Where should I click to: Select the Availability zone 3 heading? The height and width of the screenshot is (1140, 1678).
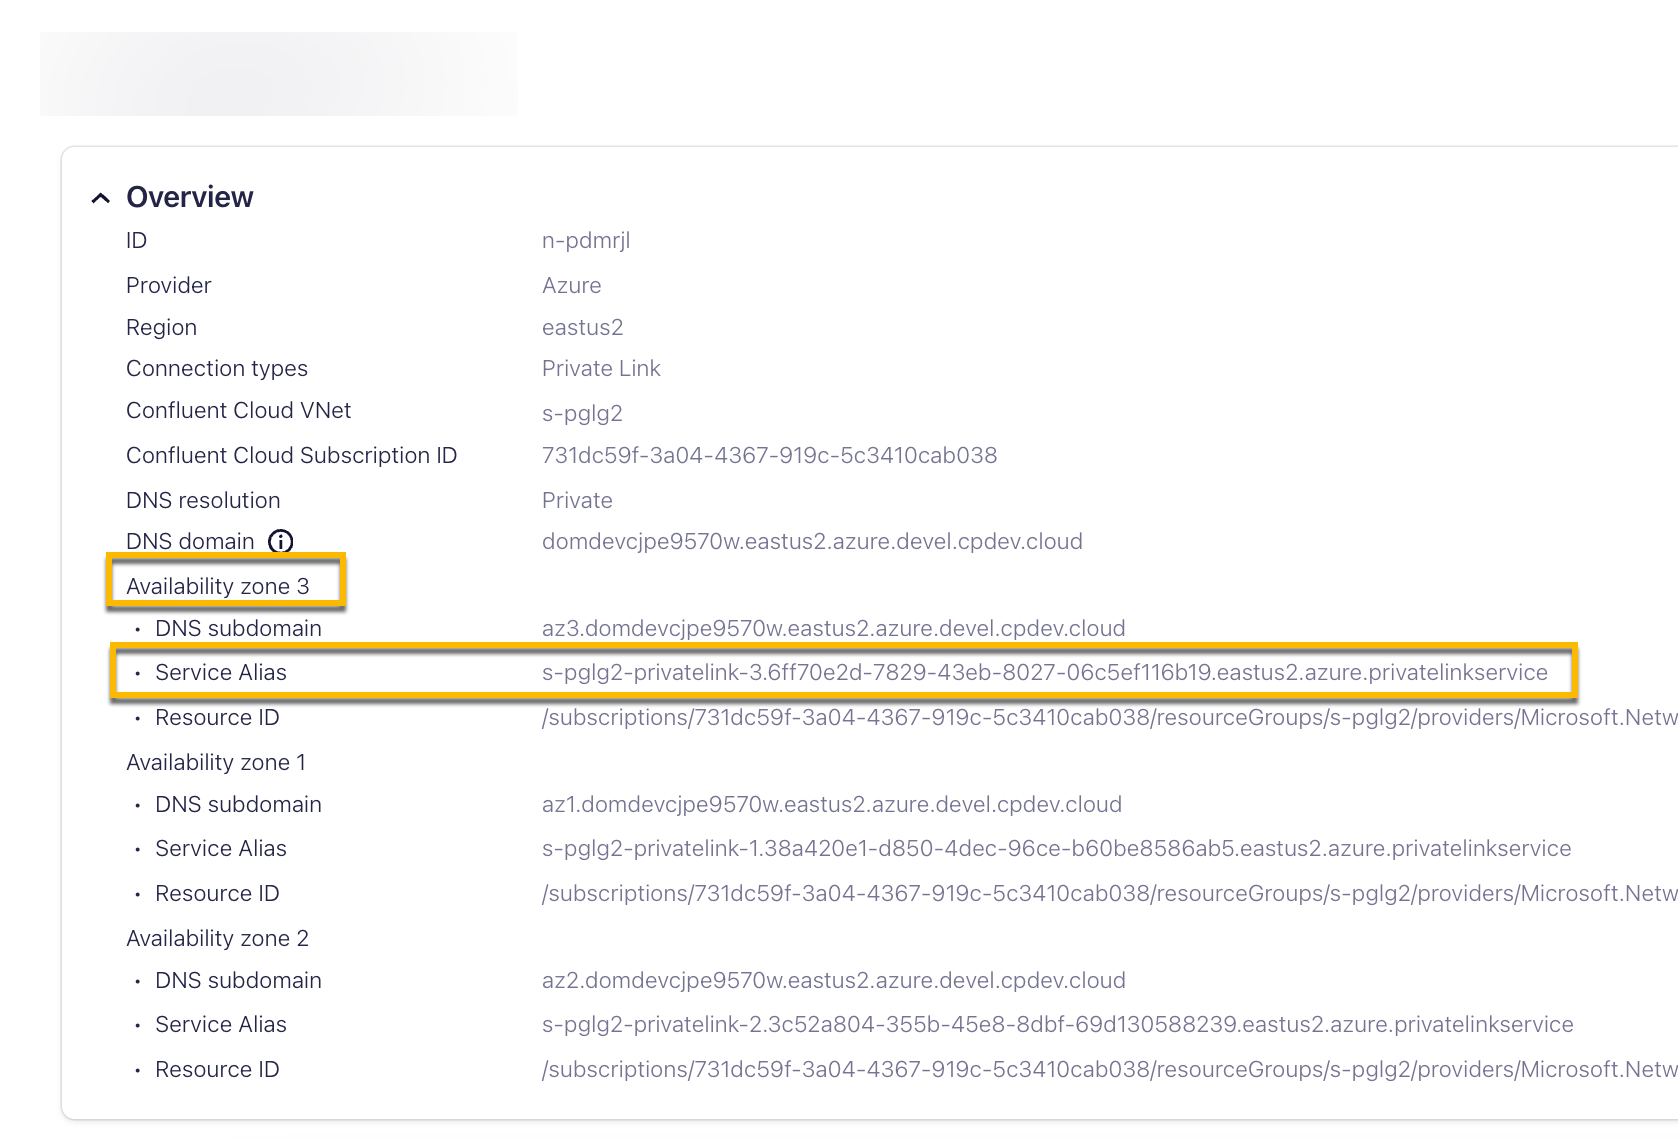(218, 585)
